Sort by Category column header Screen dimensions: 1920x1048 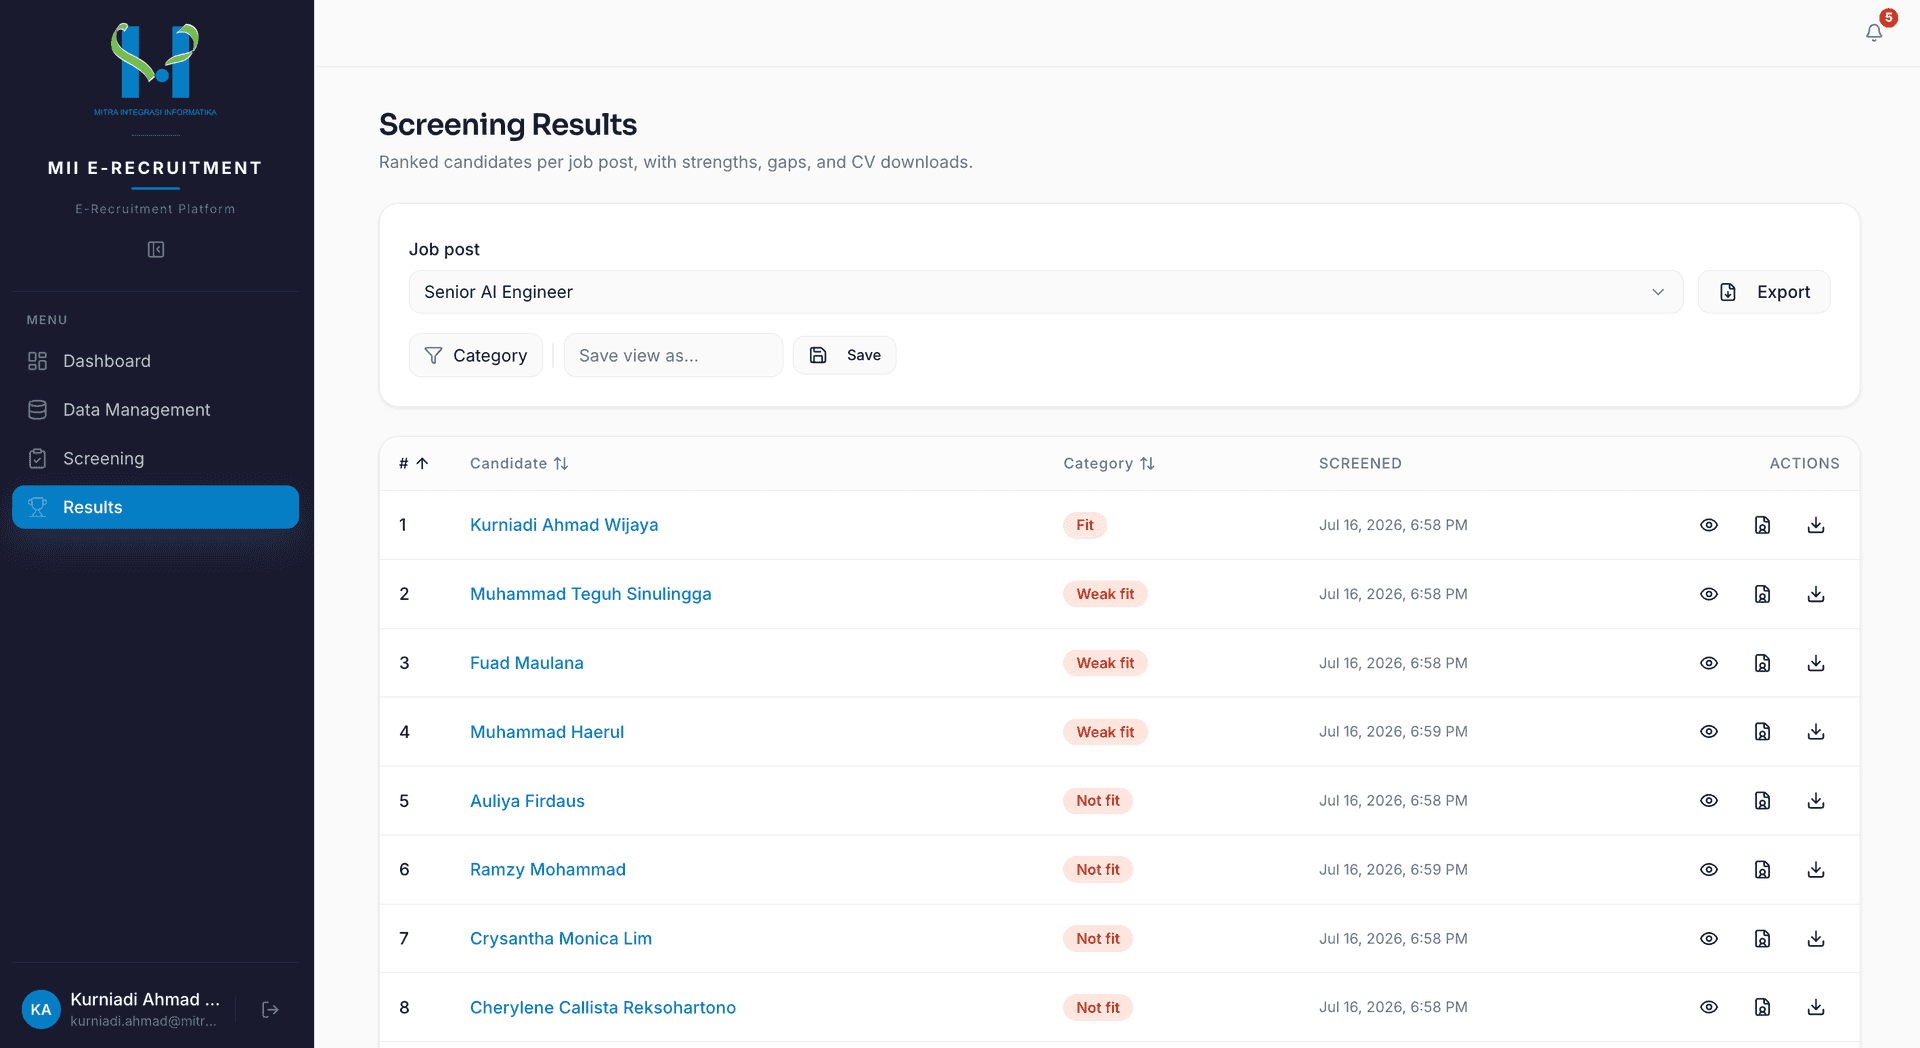tap(1109, 463)
